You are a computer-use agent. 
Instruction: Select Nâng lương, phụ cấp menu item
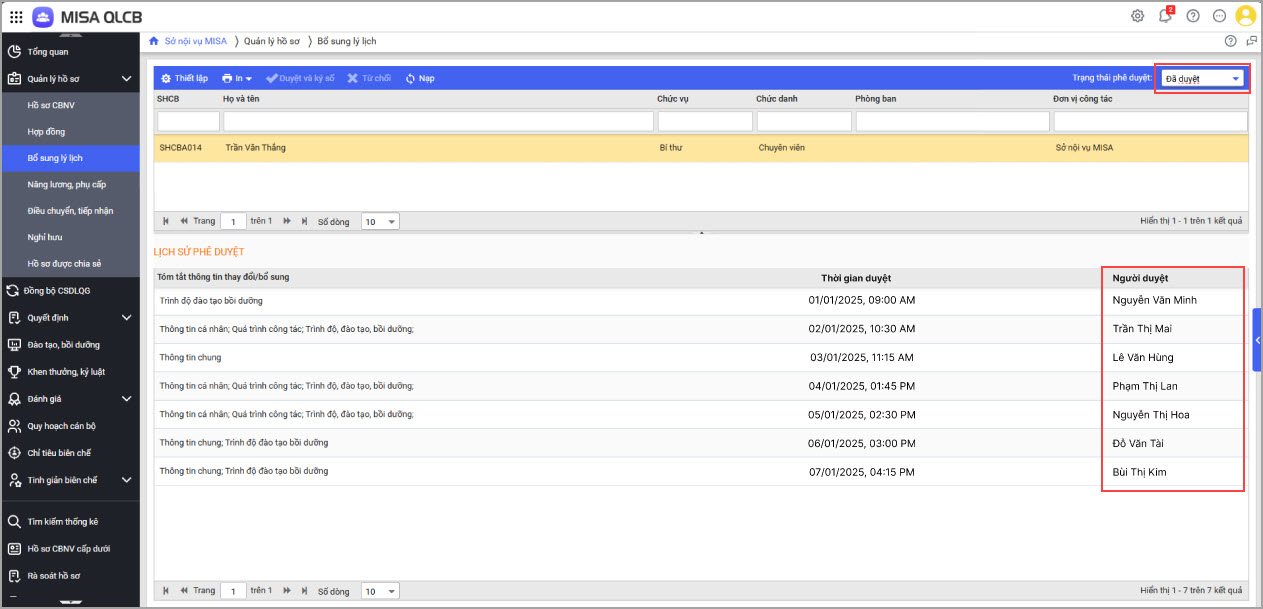(66, 184)
